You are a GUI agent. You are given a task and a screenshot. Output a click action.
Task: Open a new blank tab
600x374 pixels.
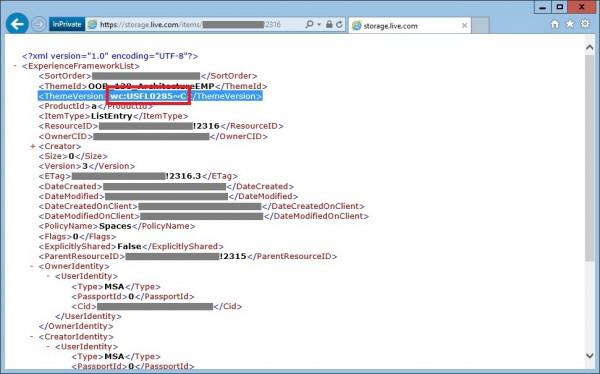[480, 25]
